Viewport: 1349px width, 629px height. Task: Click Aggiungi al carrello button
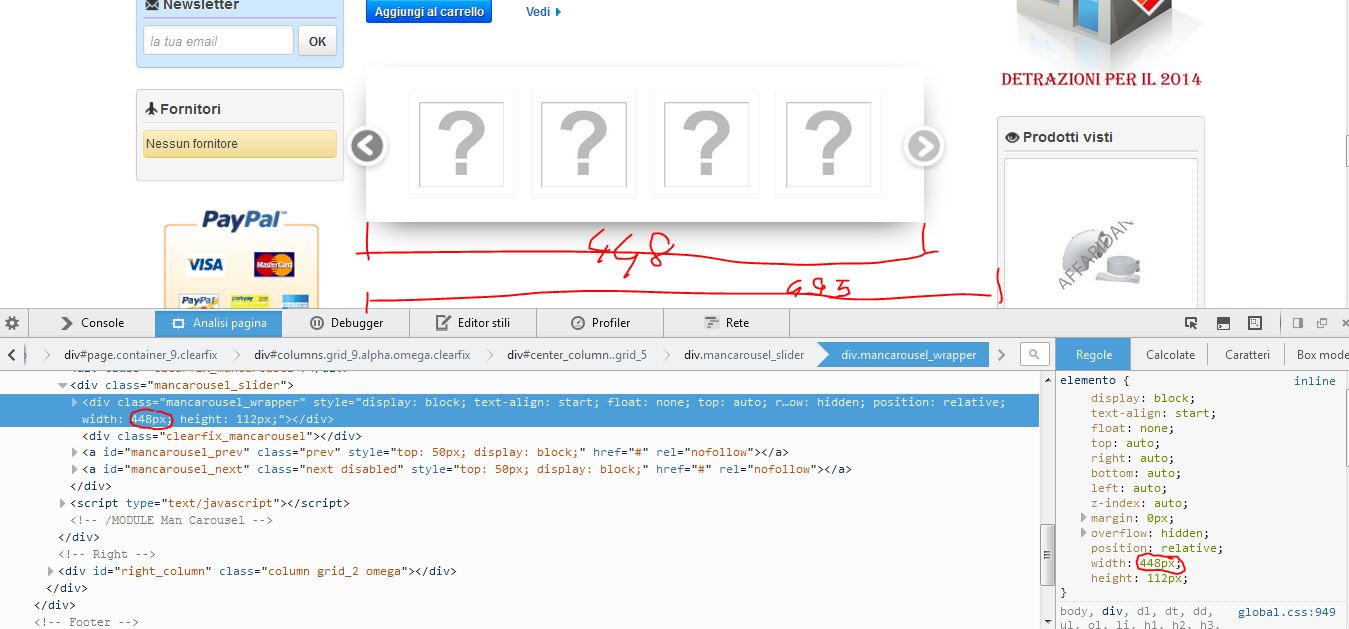click(429, 12)
